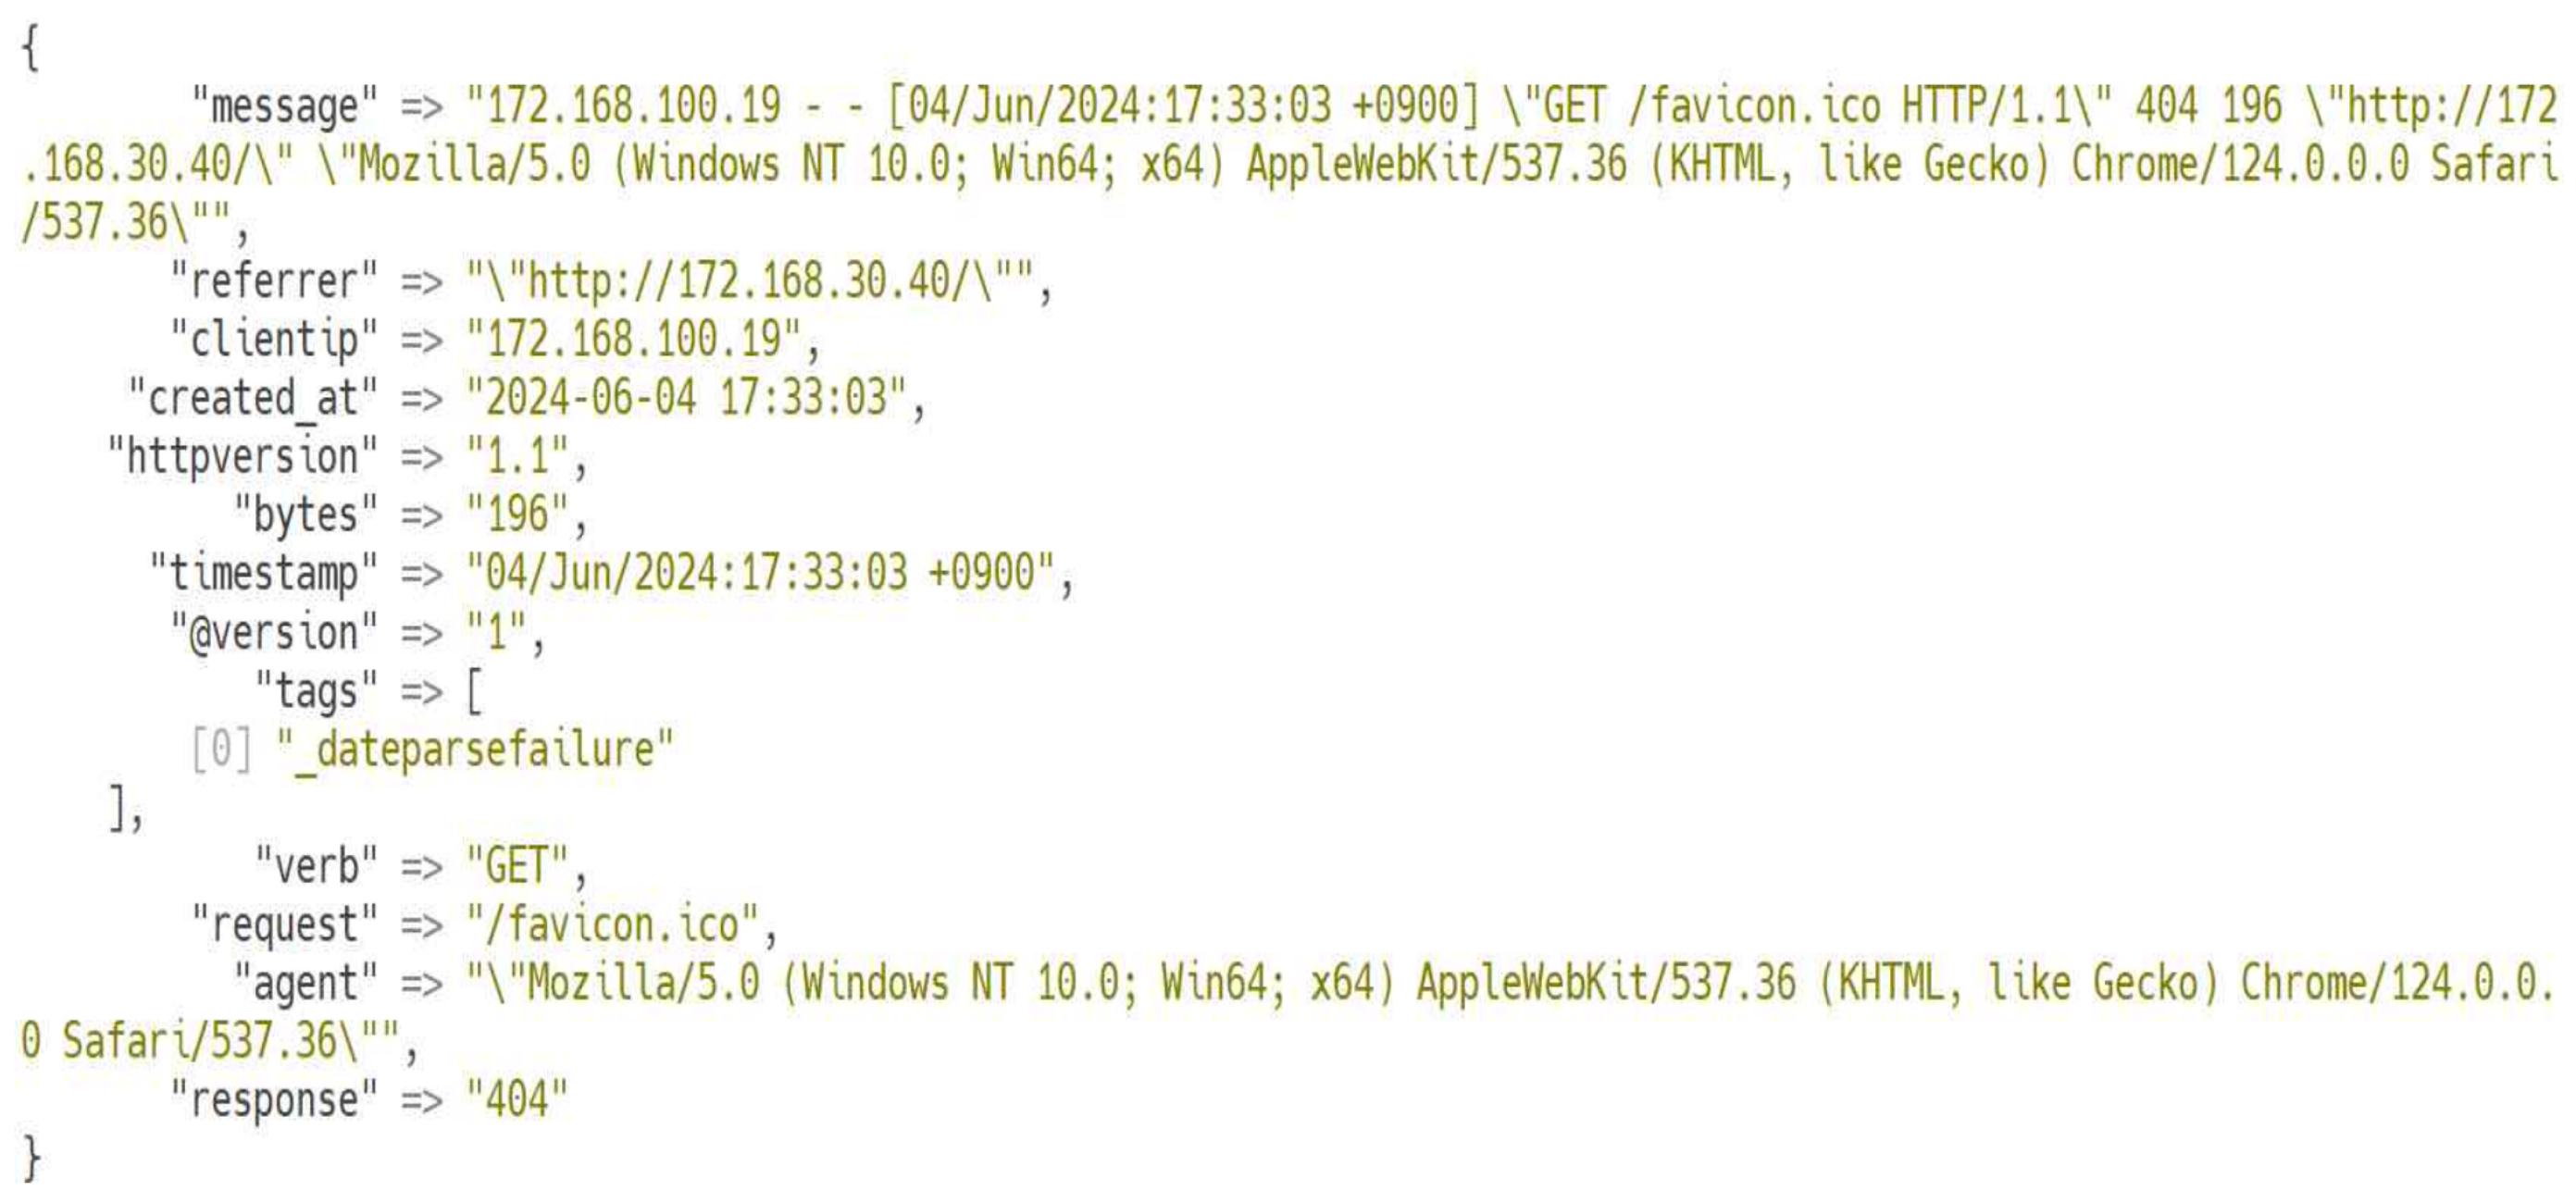Screen dimensions: 2576x1203
Task: Click the verb value "GET"
Action: pos(517,866)
